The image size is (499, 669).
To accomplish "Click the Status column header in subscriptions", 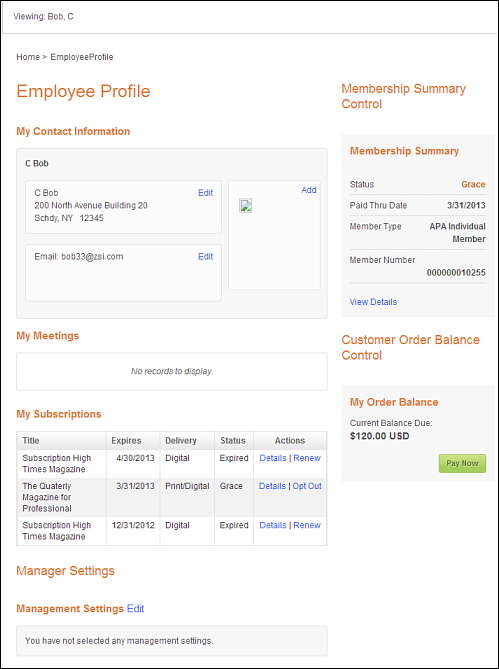I will coord(234,441).
